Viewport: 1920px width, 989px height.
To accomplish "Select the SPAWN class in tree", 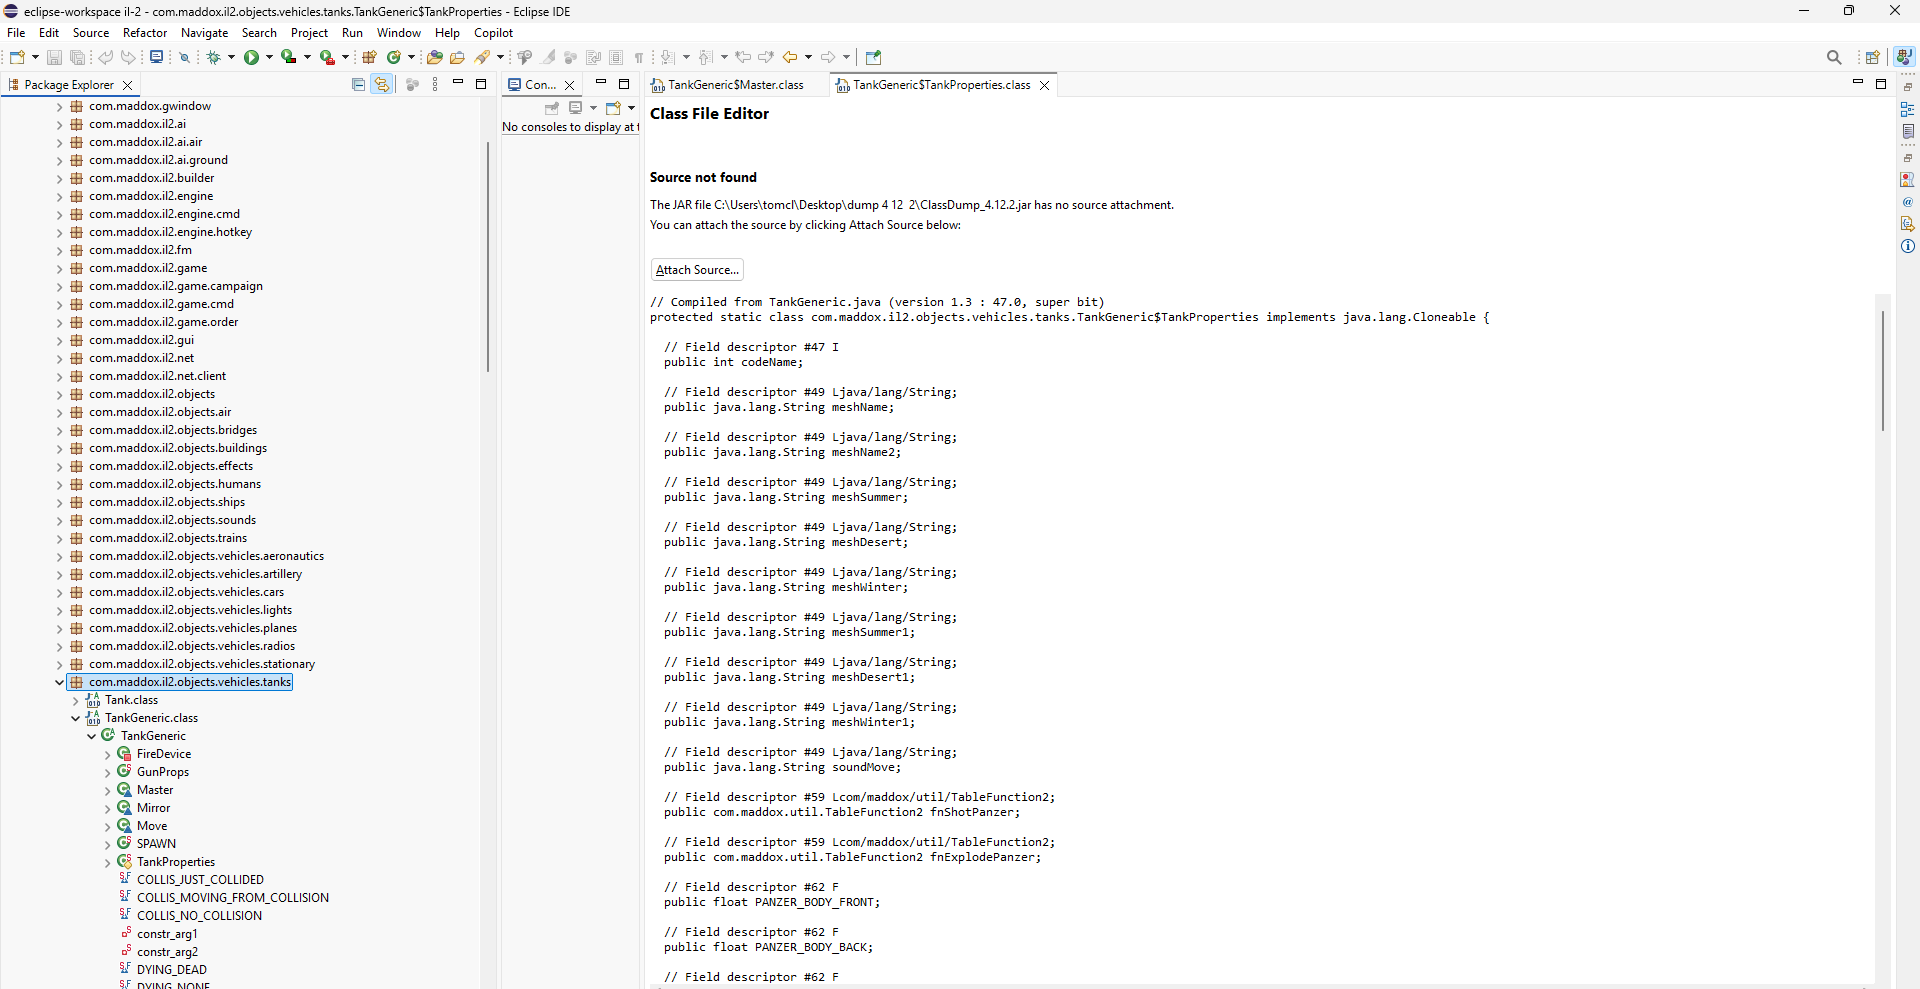I will tap(156, 844).
